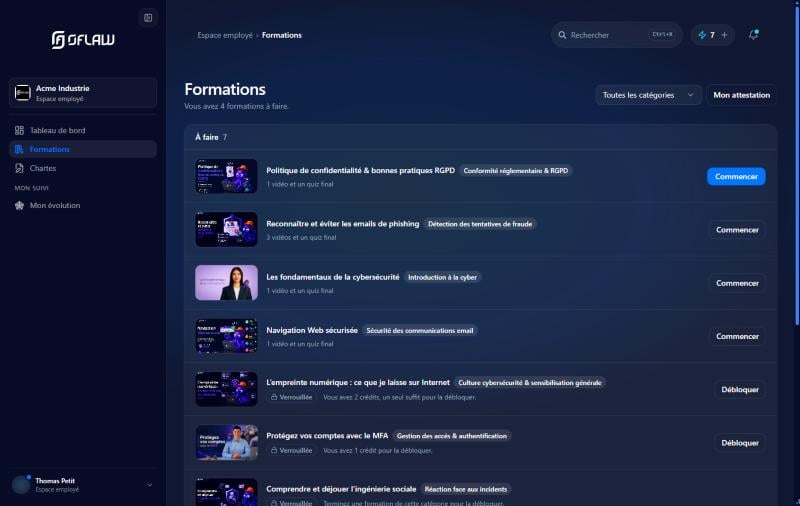Open the Toutes les catégories dropdown
The height and width of the screenshot is (506, 800).
648,95
